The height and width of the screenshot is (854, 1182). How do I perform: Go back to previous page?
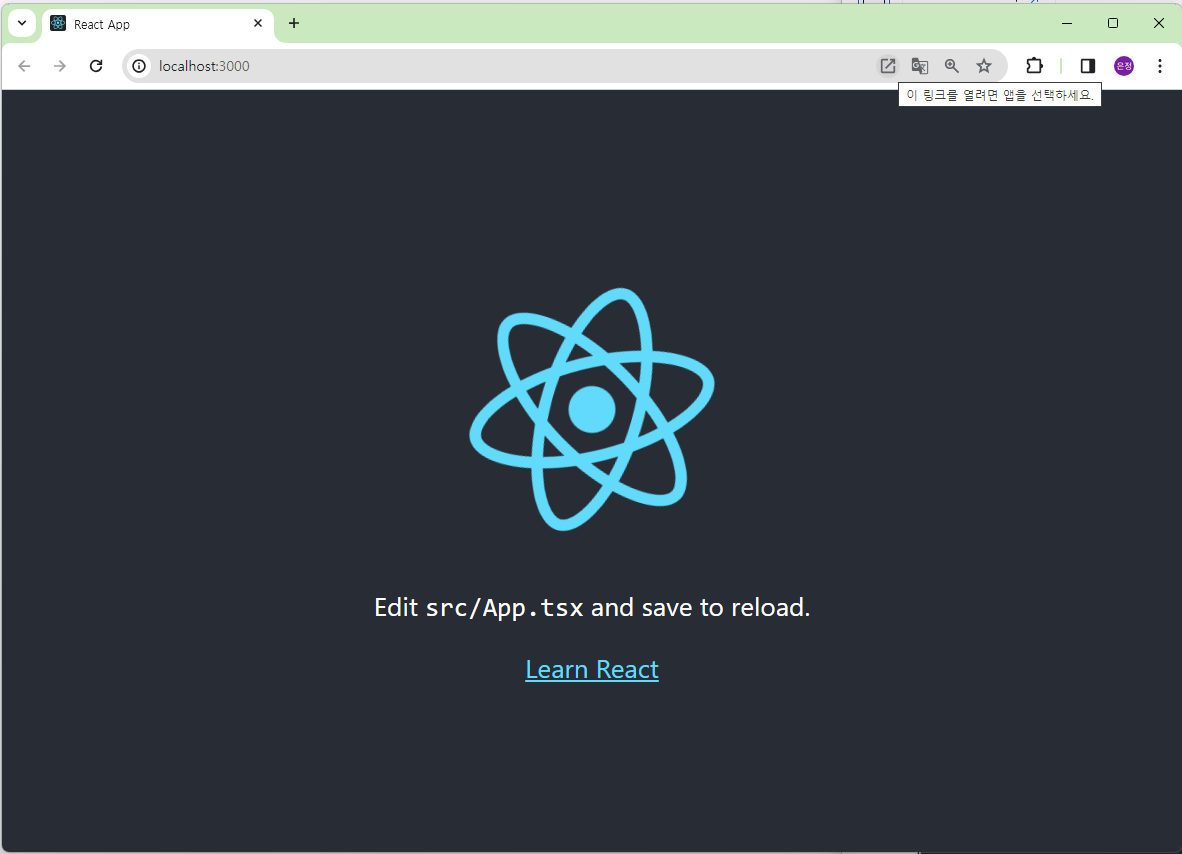tap(24, 66)
